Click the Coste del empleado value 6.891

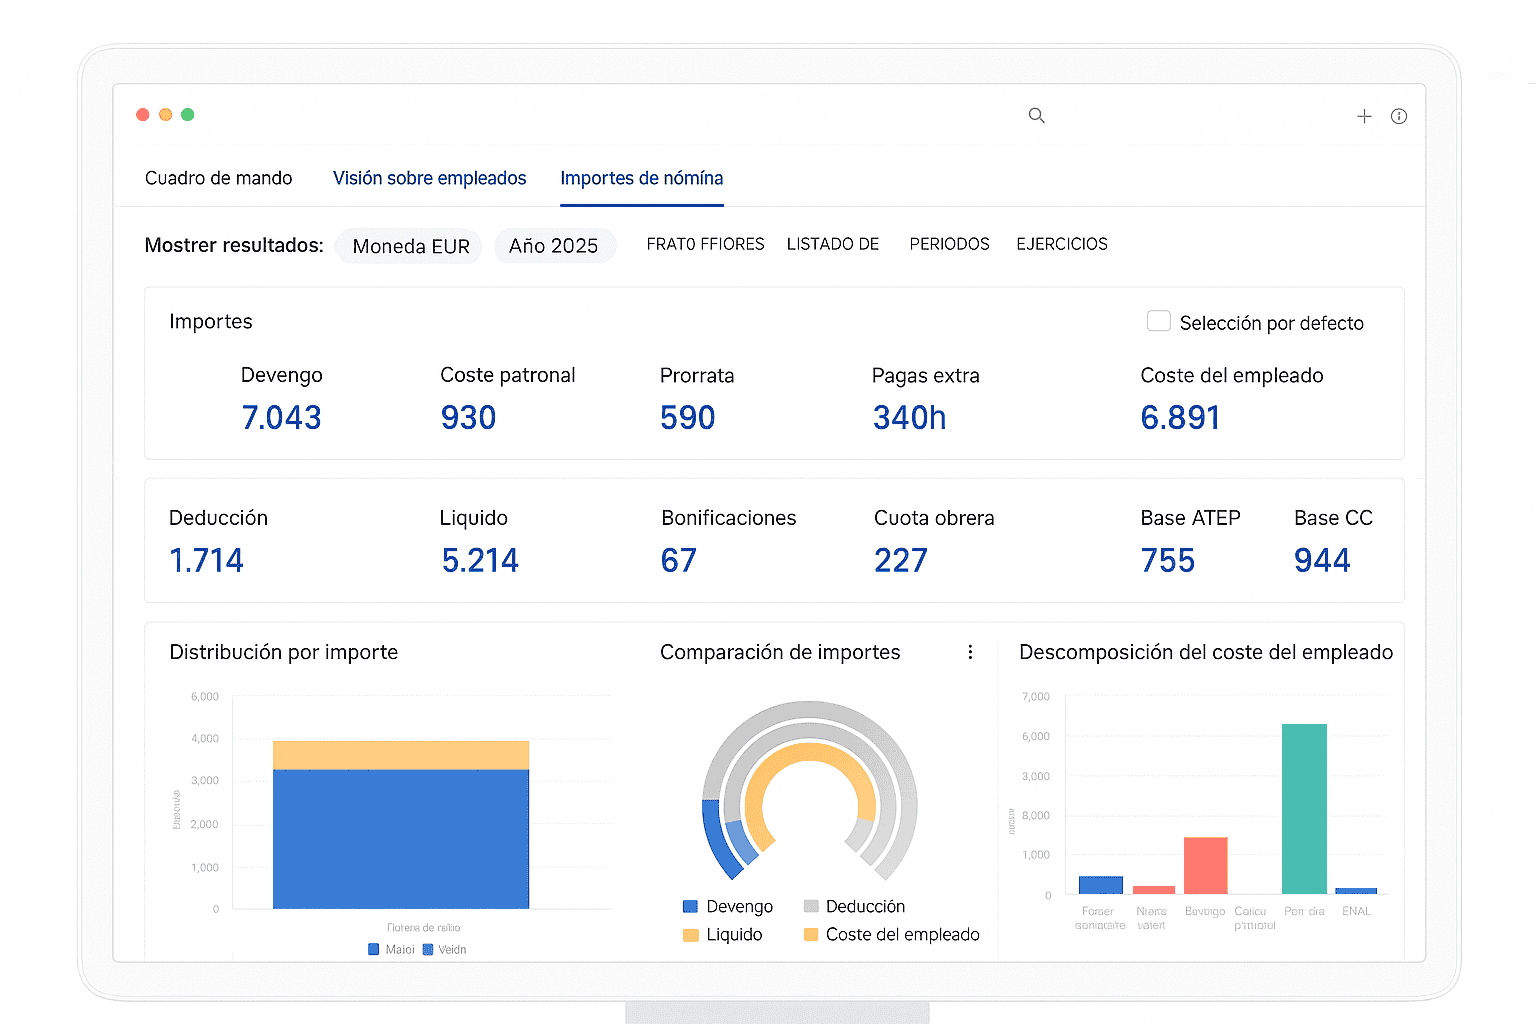1180,418
